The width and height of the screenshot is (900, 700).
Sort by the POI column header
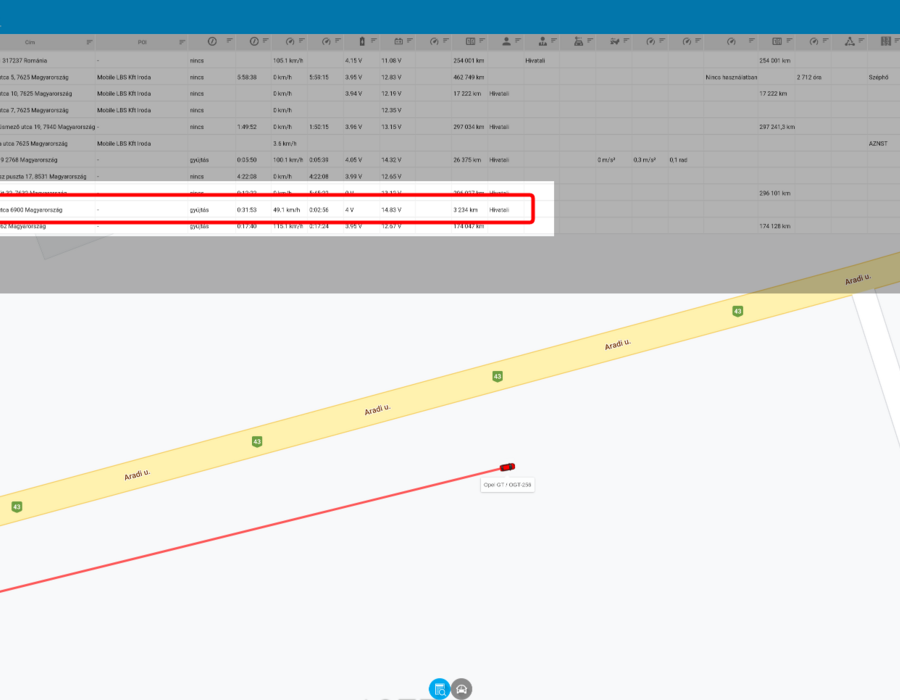coord(142,42)
